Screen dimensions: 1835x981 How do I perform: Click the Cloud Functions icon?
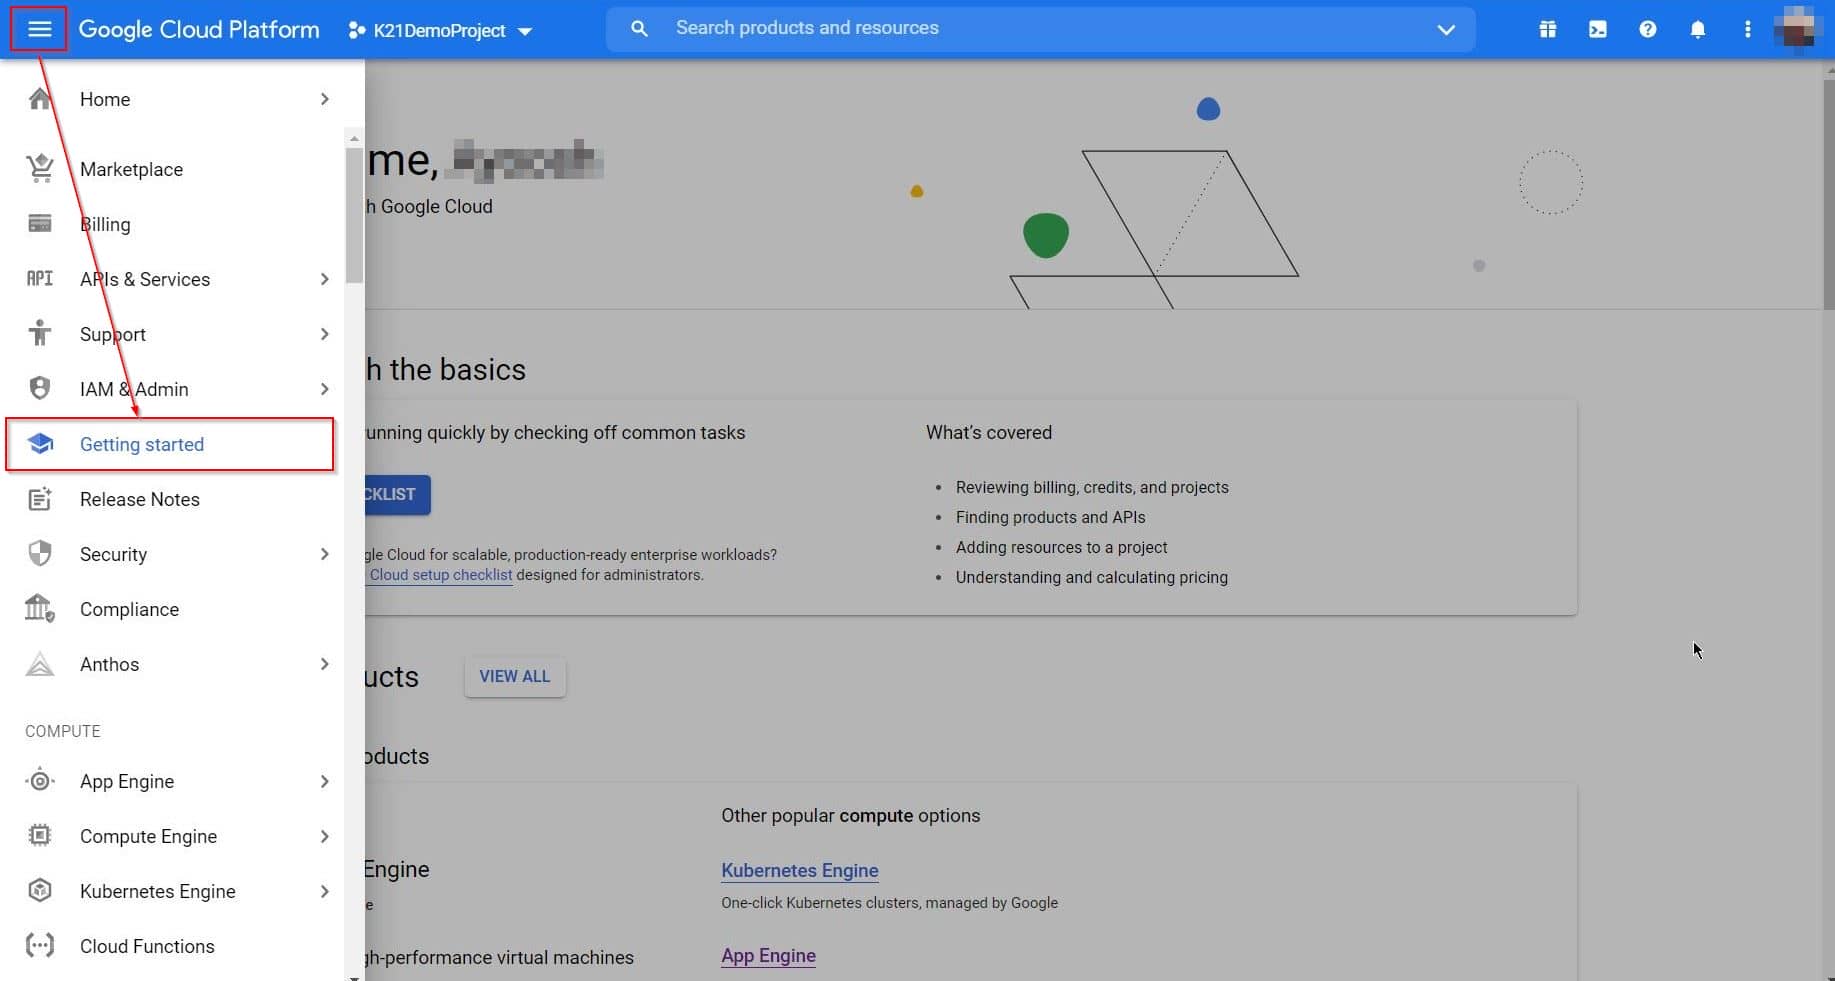tap(40, 946)
